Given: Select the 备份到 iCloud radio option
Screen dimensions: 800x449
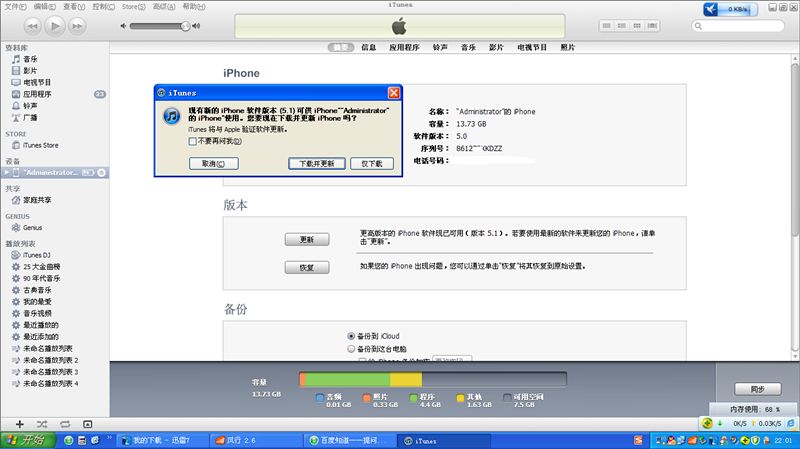Looking at the screenshot, I should 351,336.
